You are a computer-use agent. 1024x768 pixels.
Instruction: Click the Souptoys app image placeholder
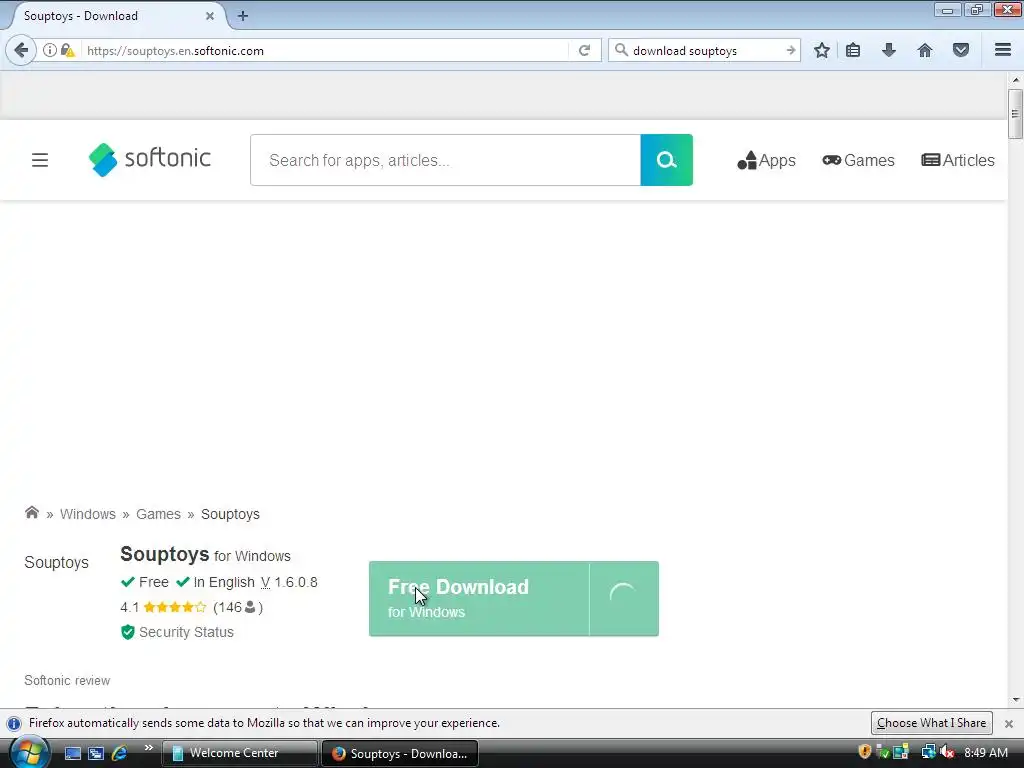[x=56, y=562]
